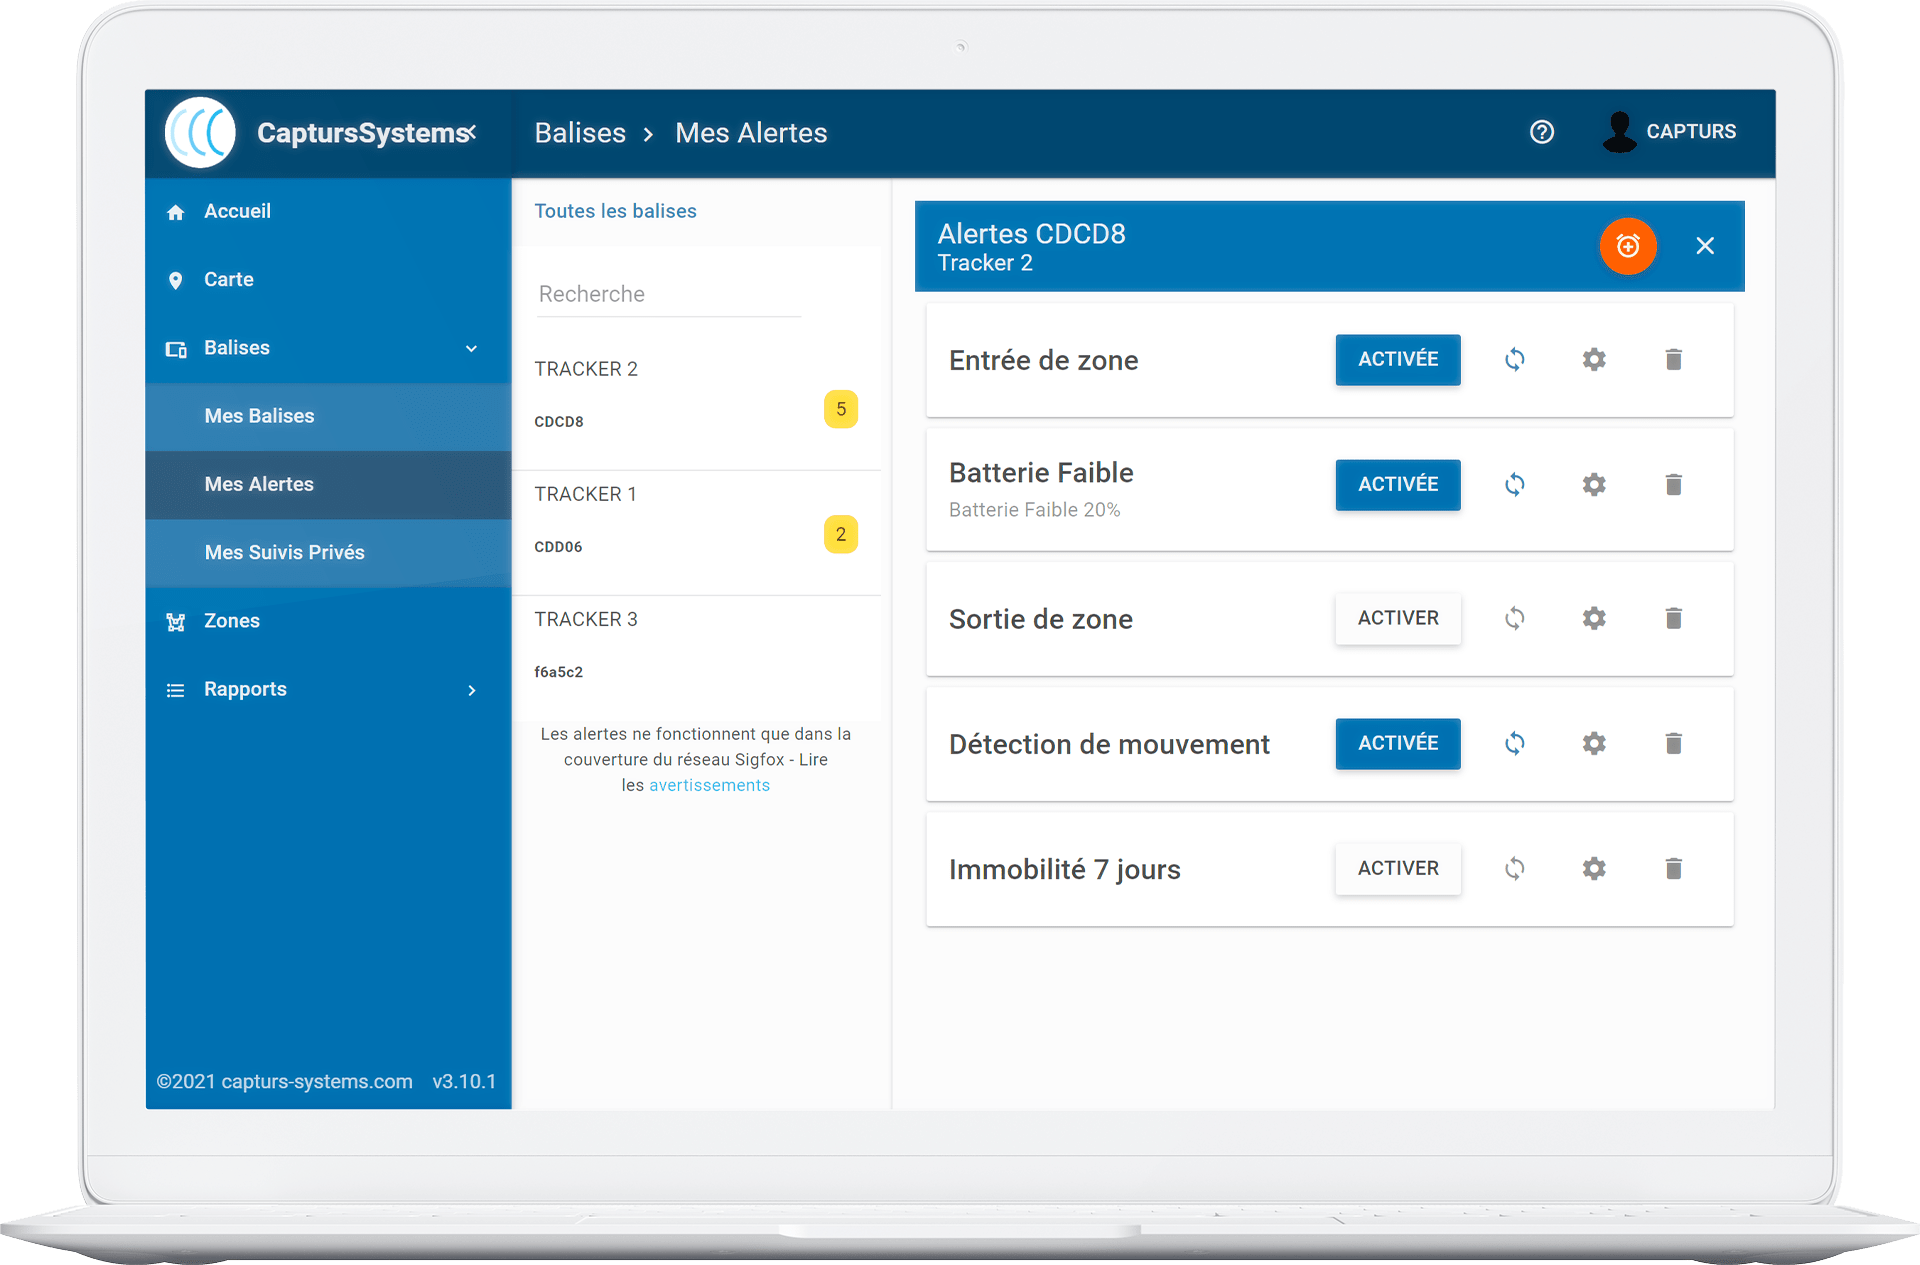1920x1265 pixels.
Task: Delete the Sortie de zone alert
Action: click(x=1674, y=619)
